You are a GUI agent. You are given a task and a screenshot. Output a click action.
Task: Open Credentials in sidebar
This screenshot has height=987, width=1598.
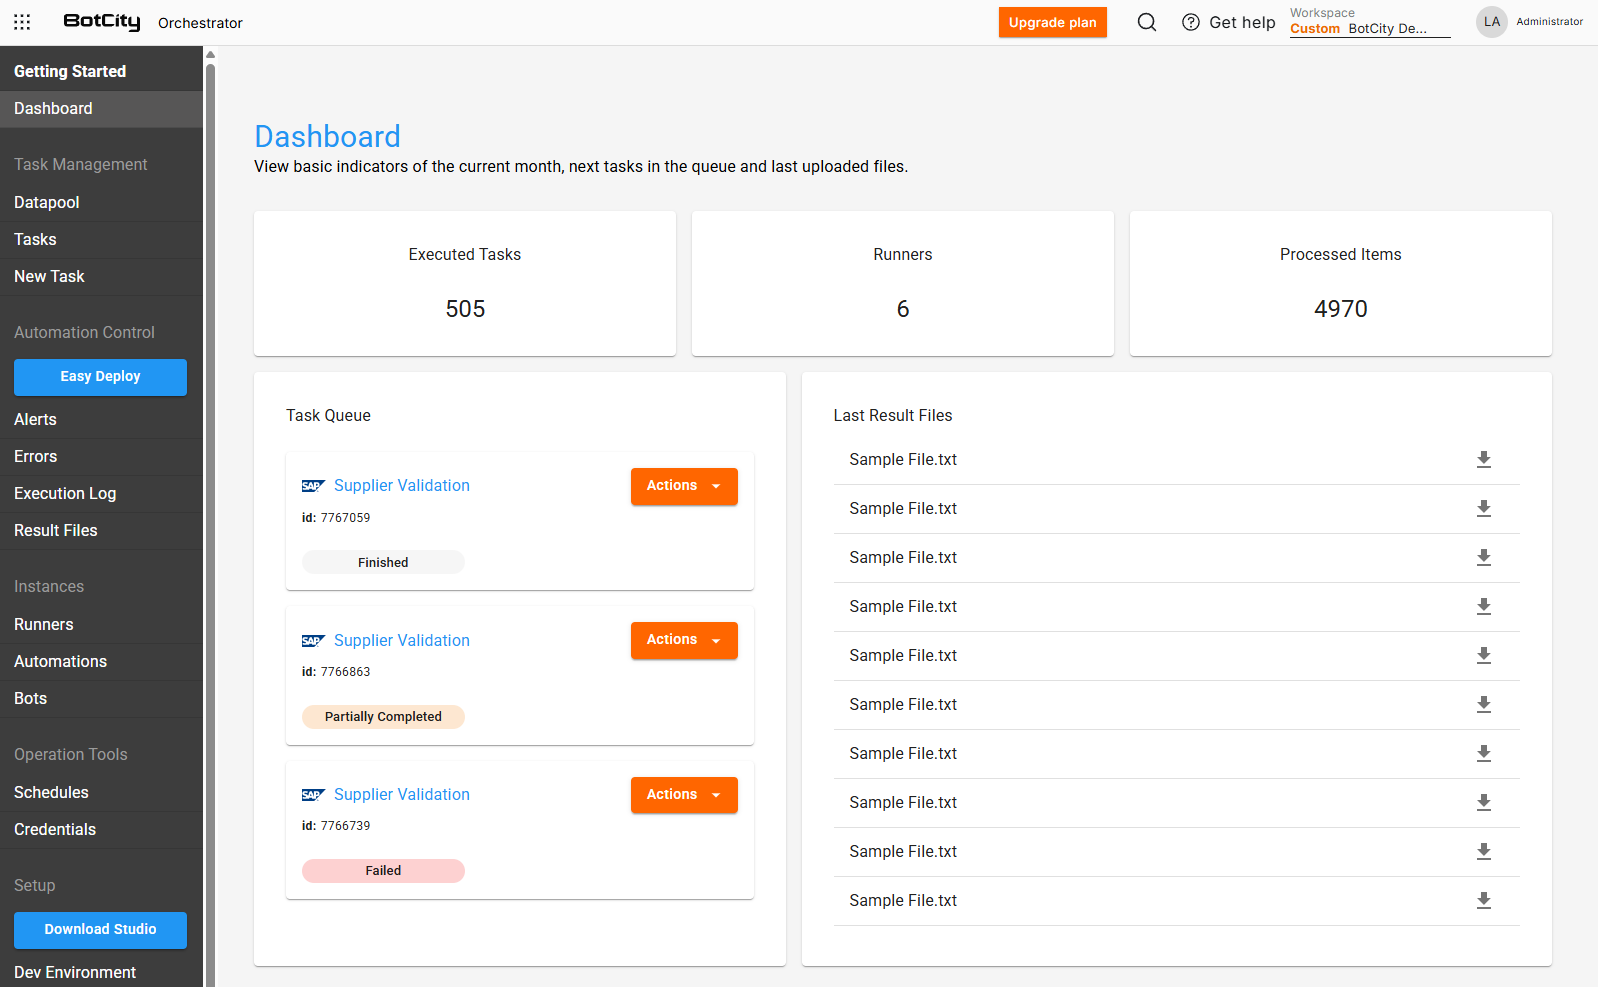pos(101,829)
